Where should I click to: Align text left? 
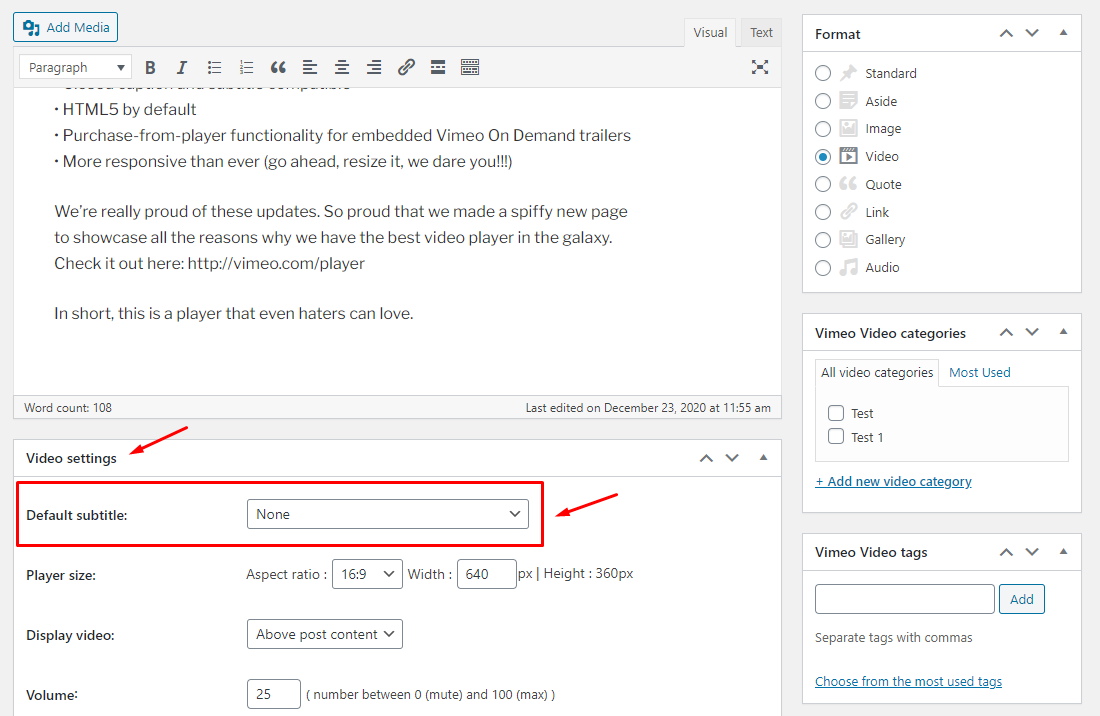pos(310,67)
